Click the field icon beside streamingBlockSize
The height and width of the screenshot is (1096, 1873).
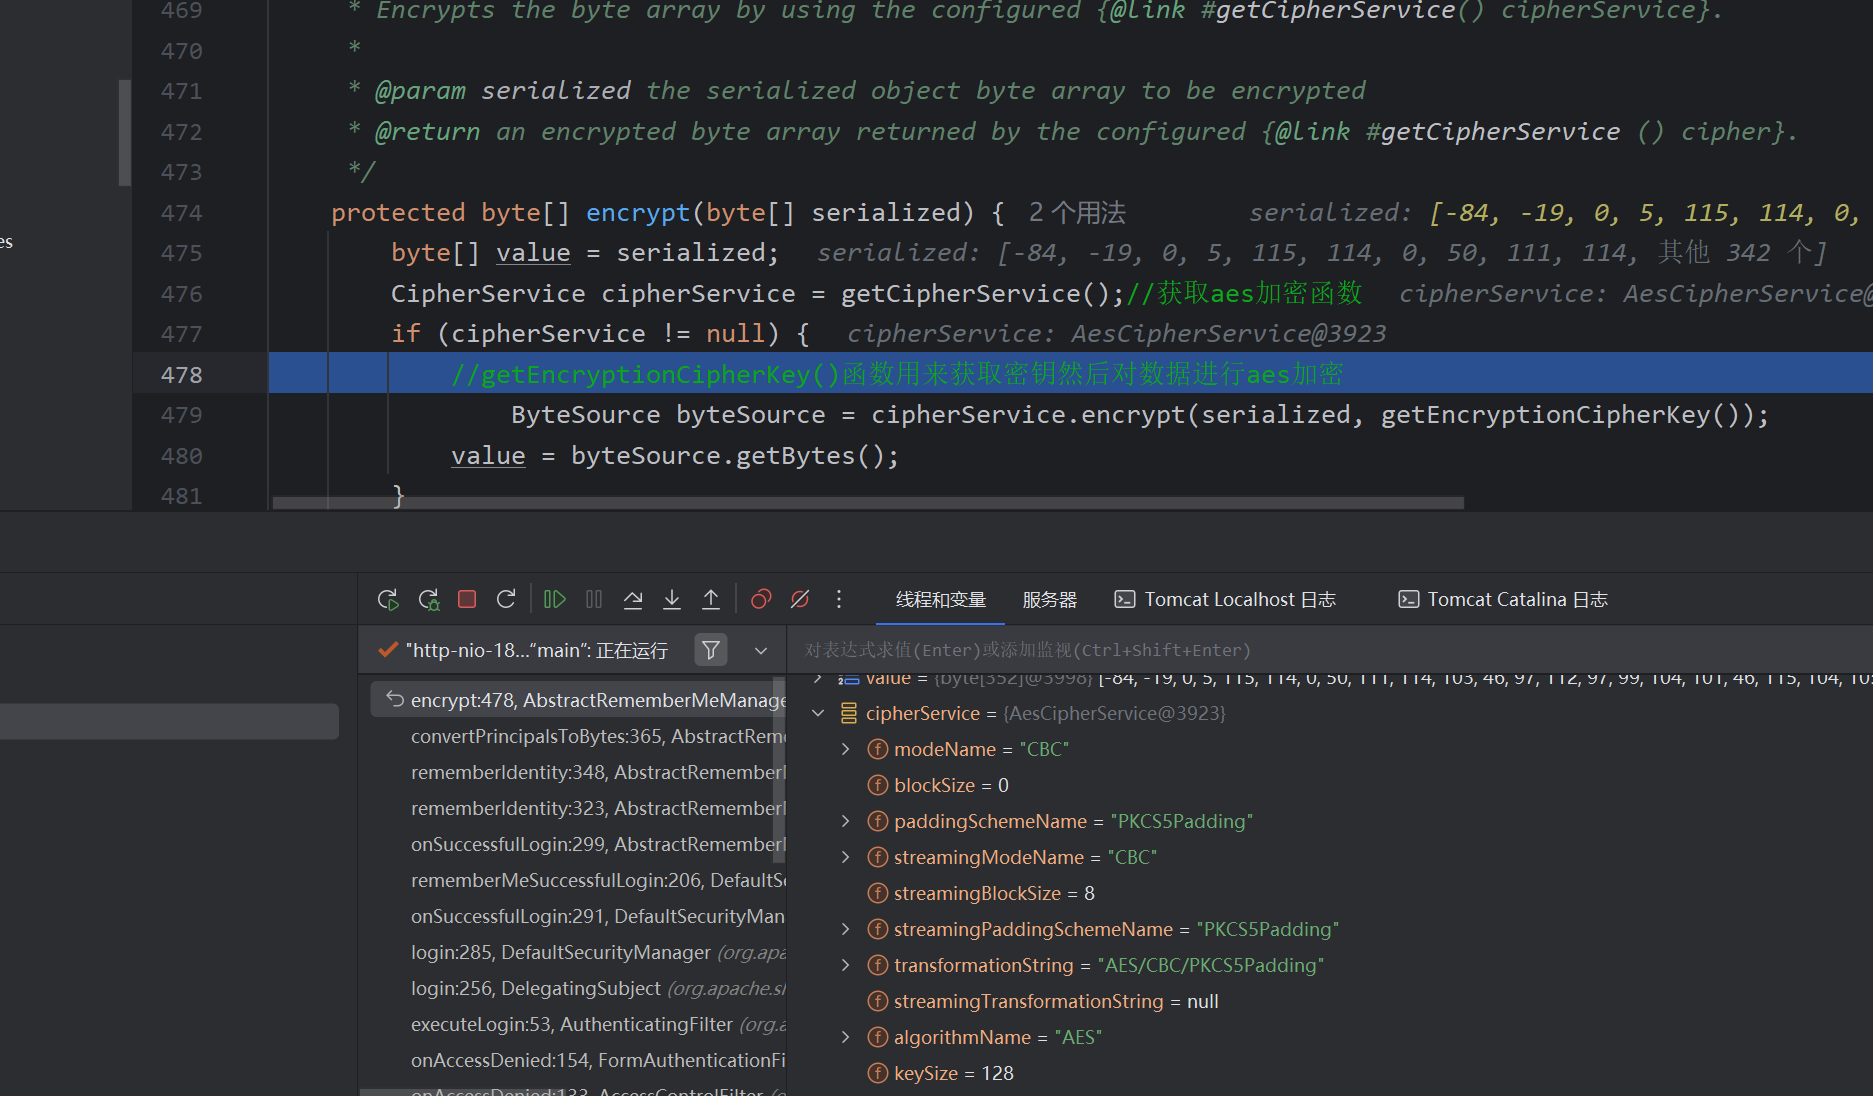point(878,893)
